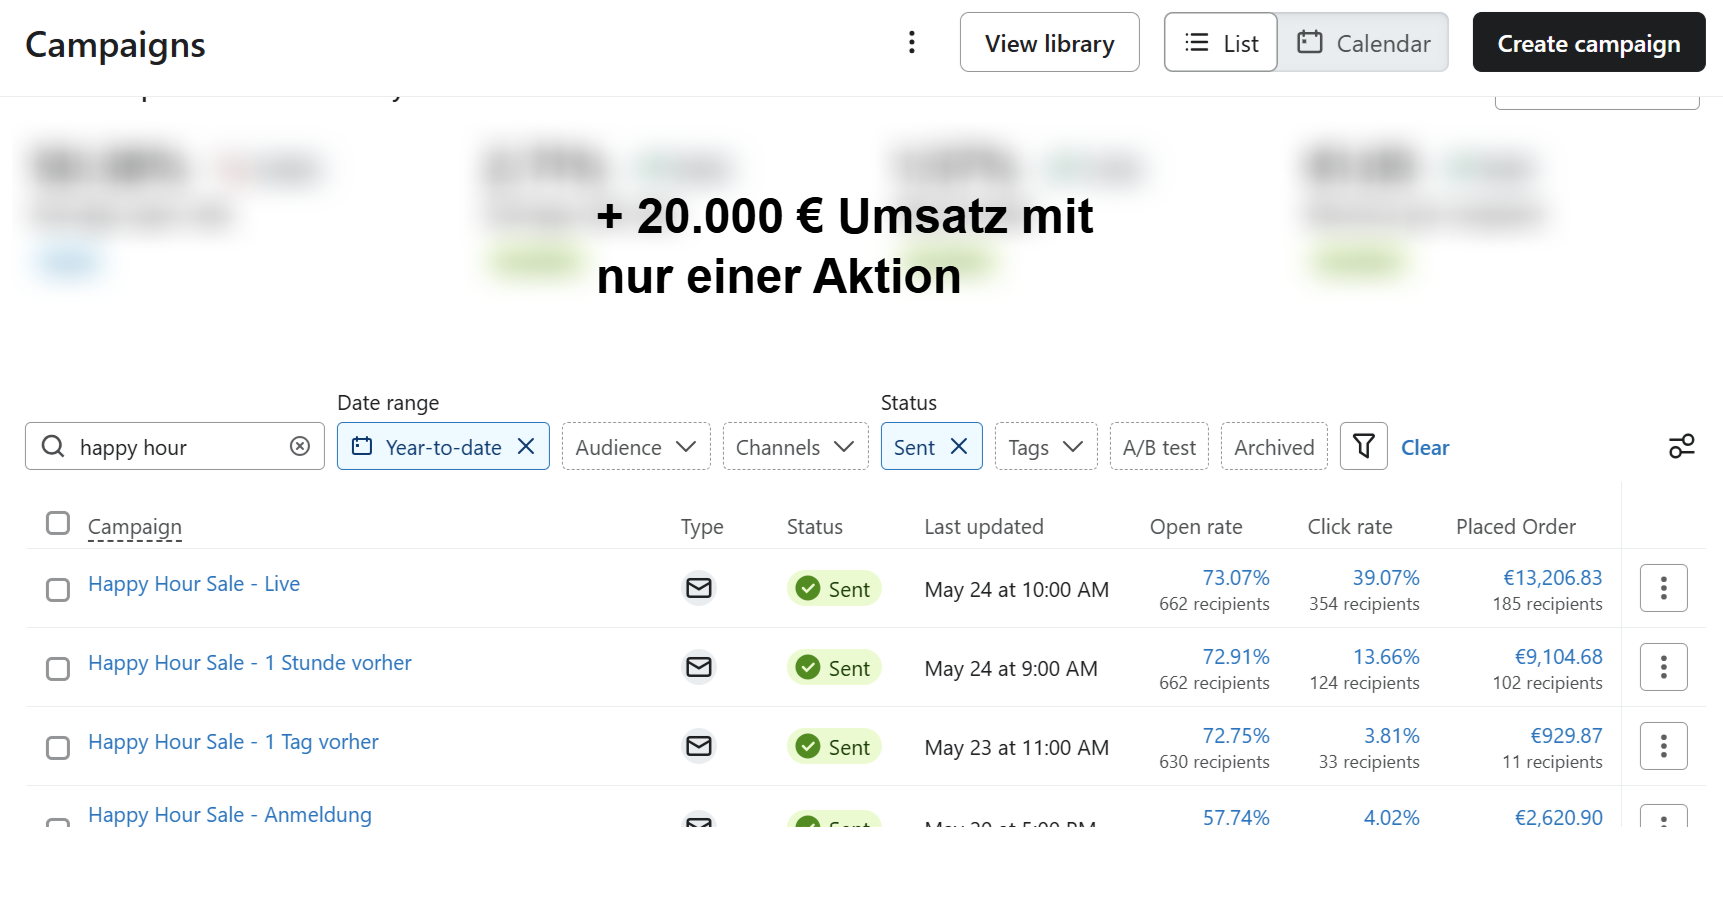Tick the Happy Hour Sale - 1 Tag vorher checkbox
1723x898 pixels.
point(58,748)
